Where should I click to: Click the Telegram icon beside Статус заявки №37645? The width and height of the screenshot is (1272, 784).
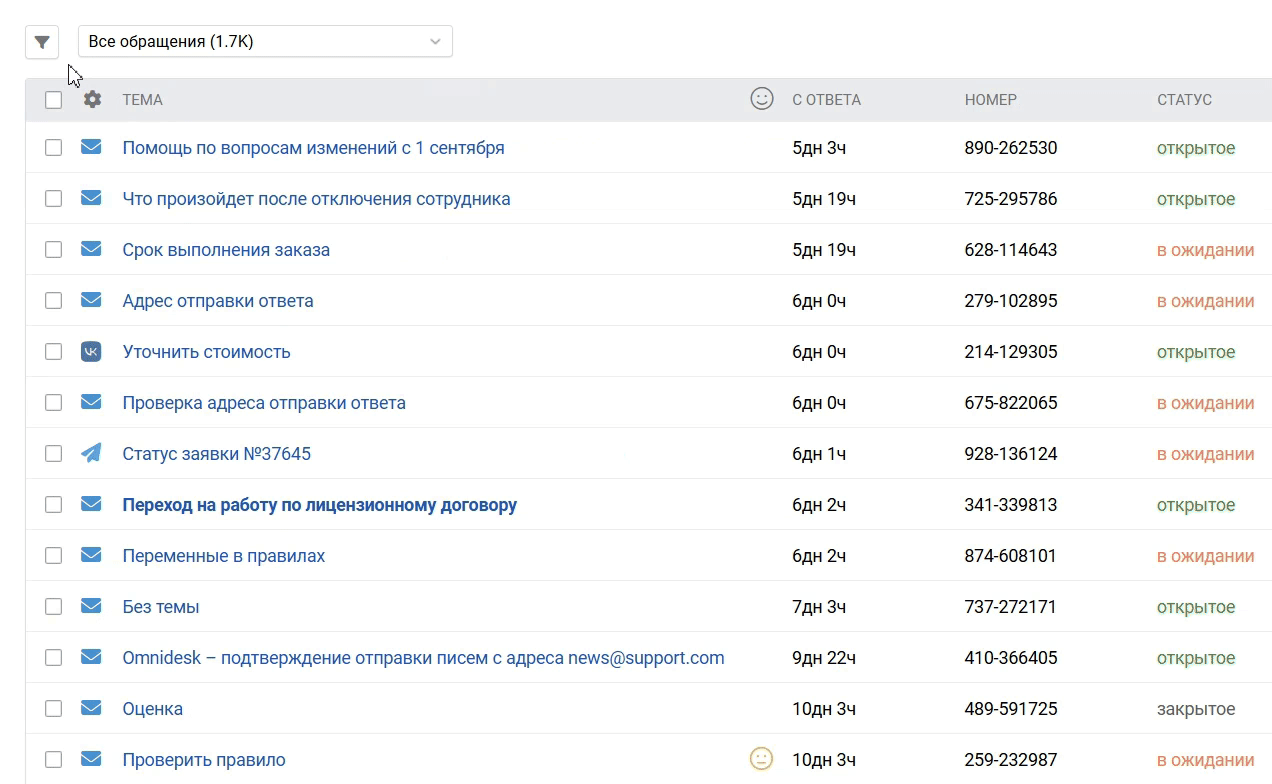coord(91,454)
